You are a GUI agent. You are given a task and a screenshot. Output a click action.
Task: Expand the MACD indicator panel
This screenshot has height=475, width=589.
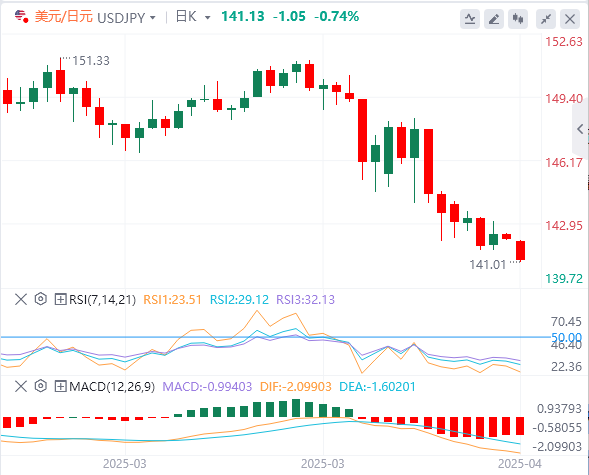coord(60,386)
